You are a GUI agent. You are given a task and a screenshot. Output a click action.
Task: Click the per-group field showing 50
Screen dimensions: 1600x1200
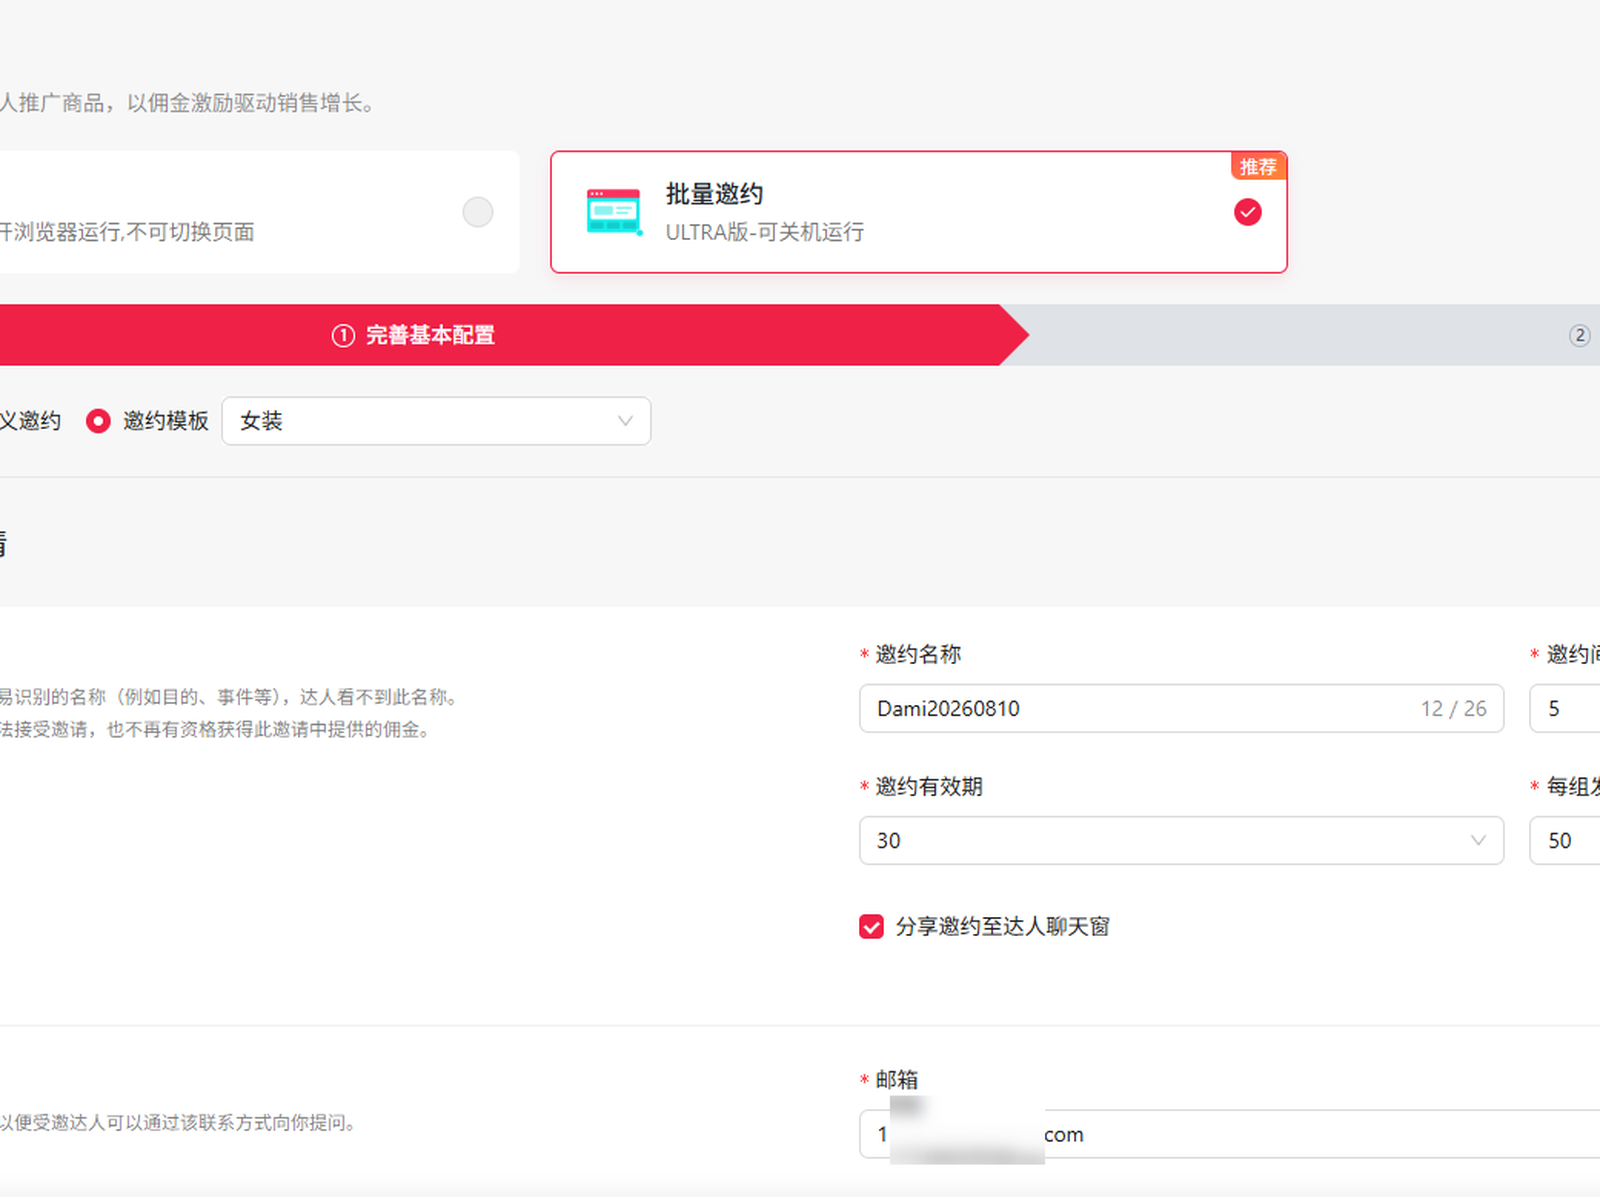(1565, 840)
